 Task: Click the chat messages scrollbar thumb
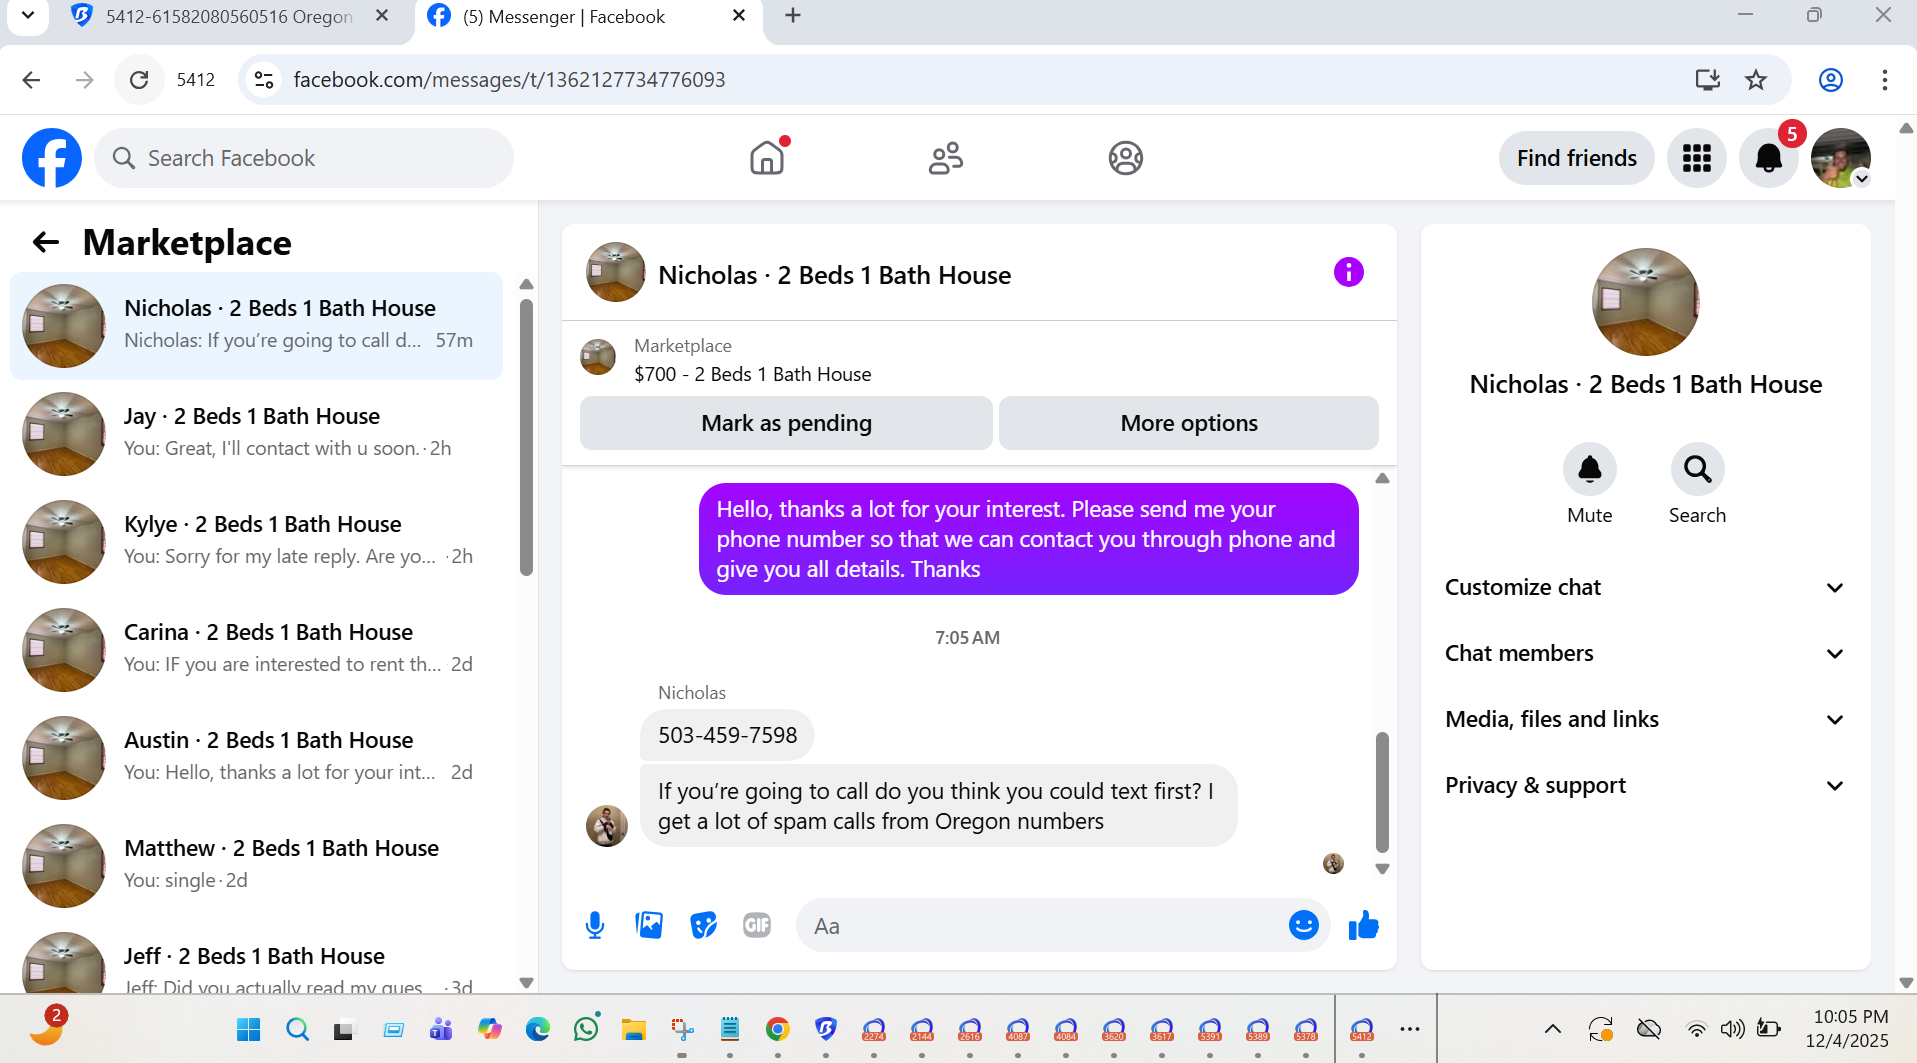click(x=1382, y=791)
